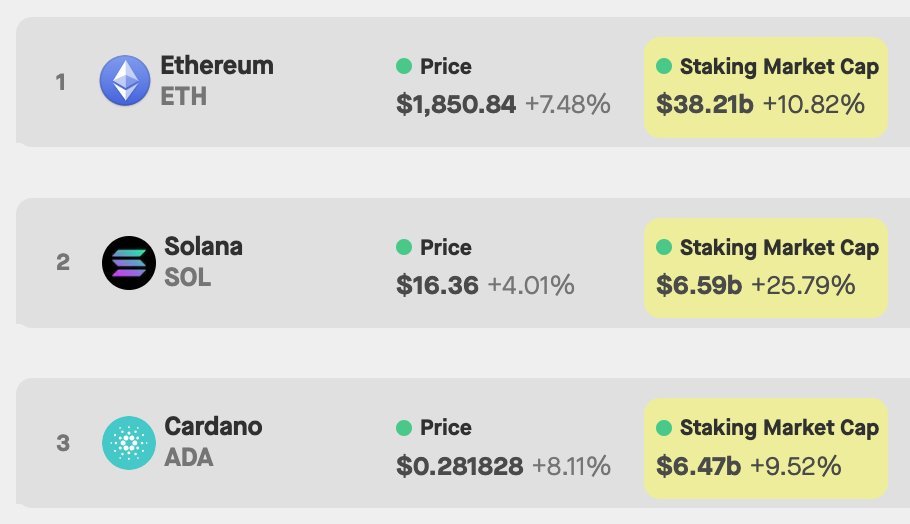Click green dot in Ethereum Staking Market Cap
The width and height of the screenshot is (910, 524).
664,66
